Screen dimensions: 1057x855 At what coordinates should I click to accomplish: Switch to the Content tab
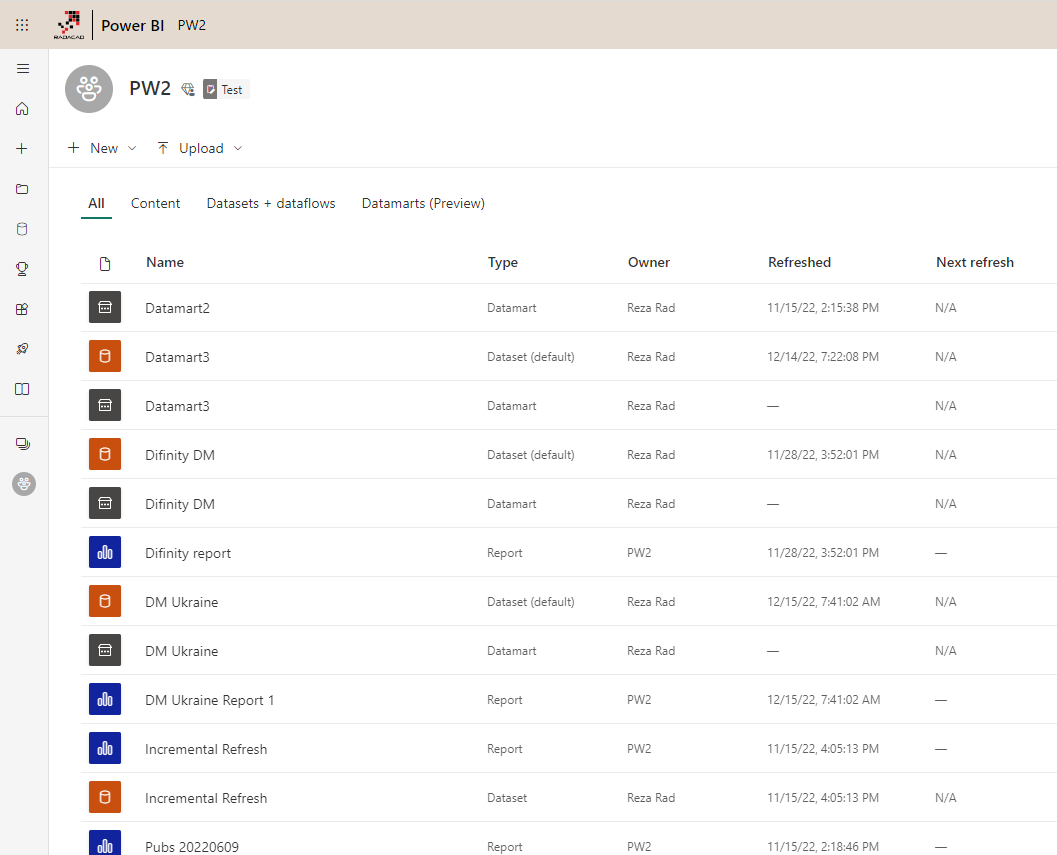155,203
